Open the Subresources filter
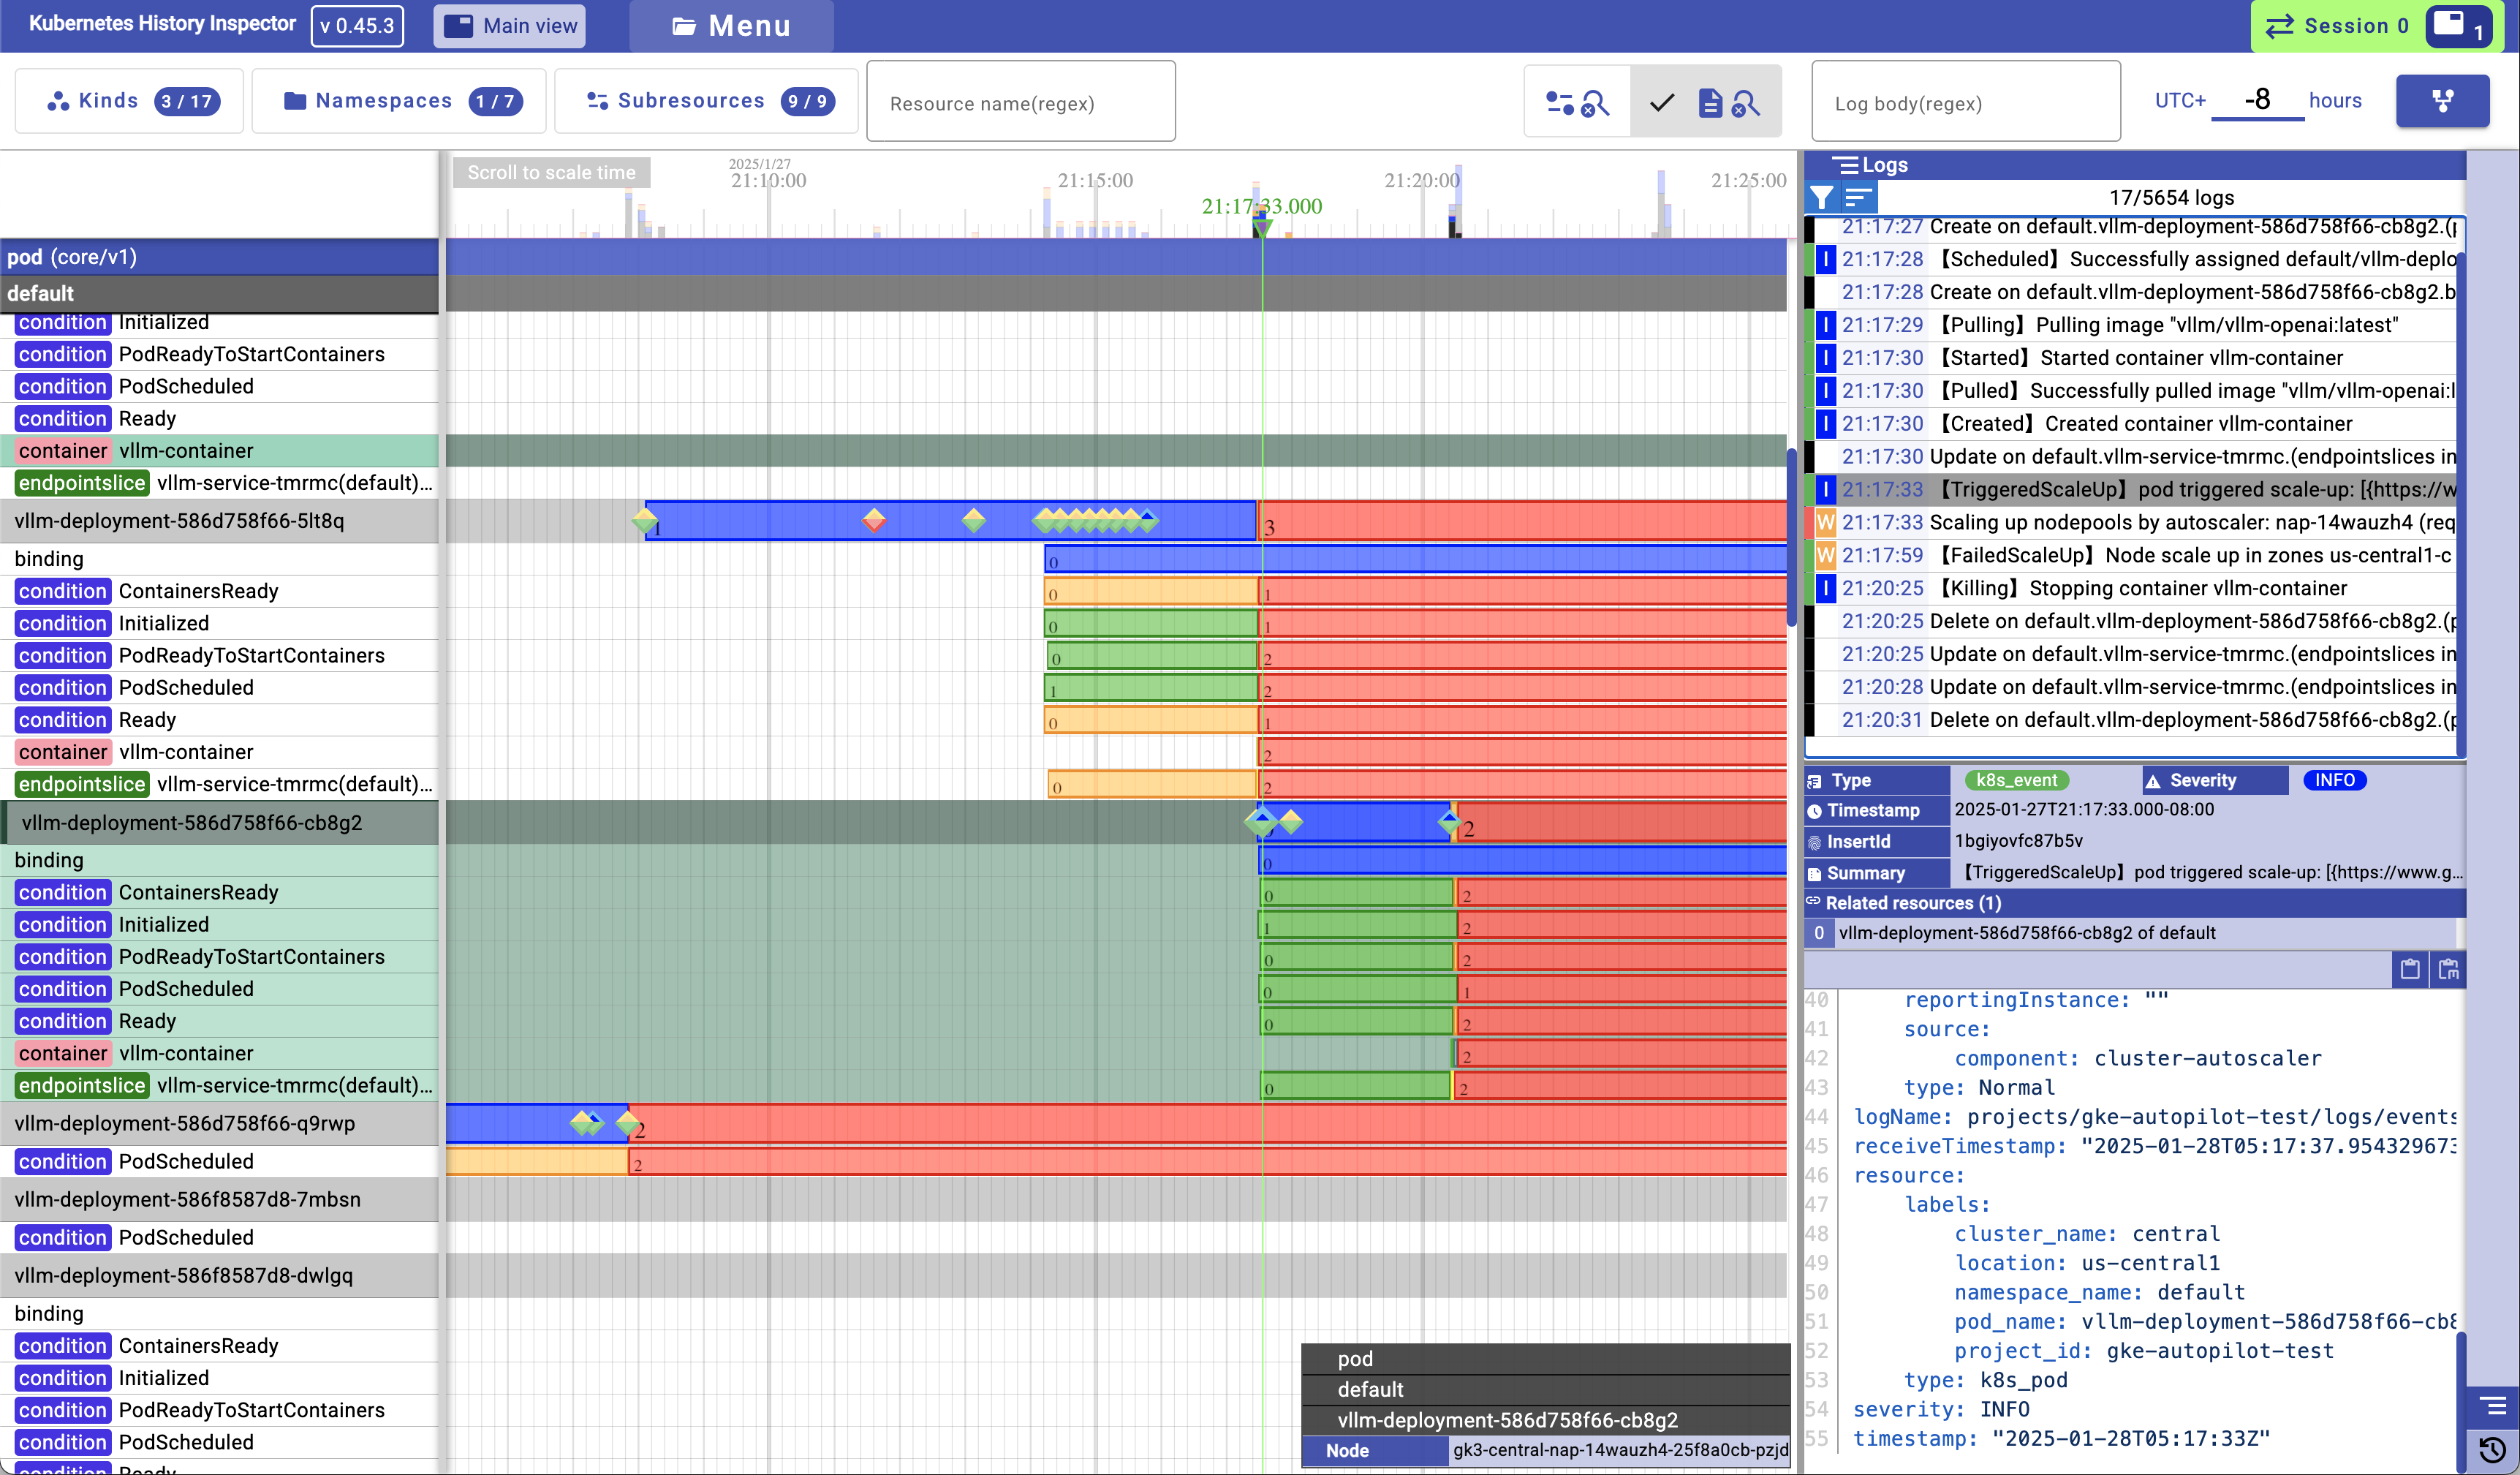The width and height of the screenshot is (2520, 1475). (706, 101)
